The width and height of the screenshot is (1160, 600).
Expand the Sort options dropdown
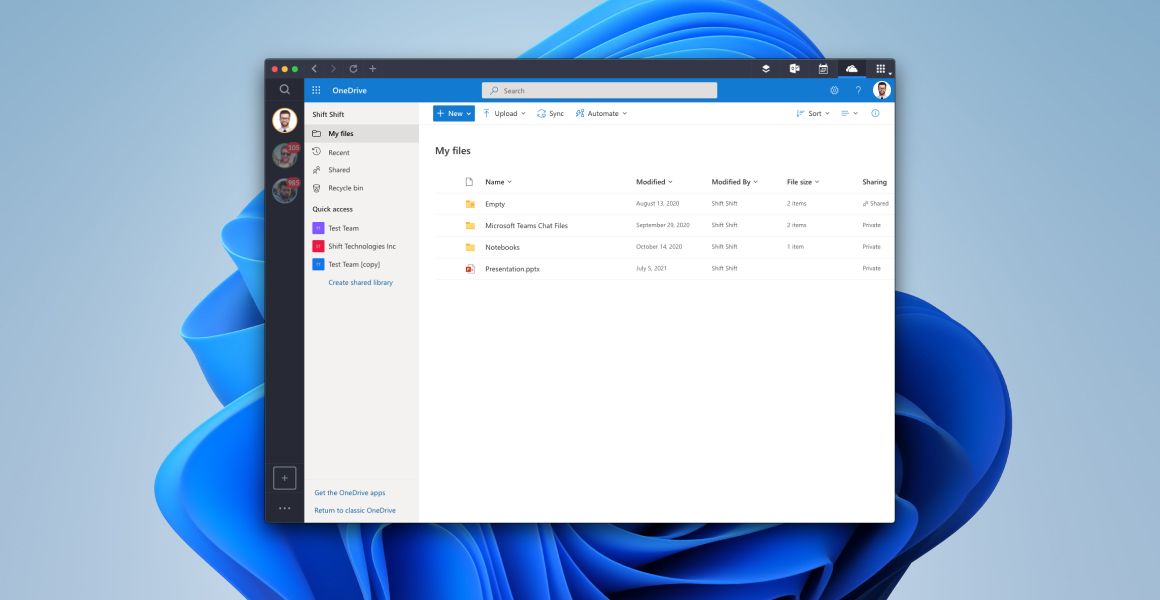click(x=812, y=113)
